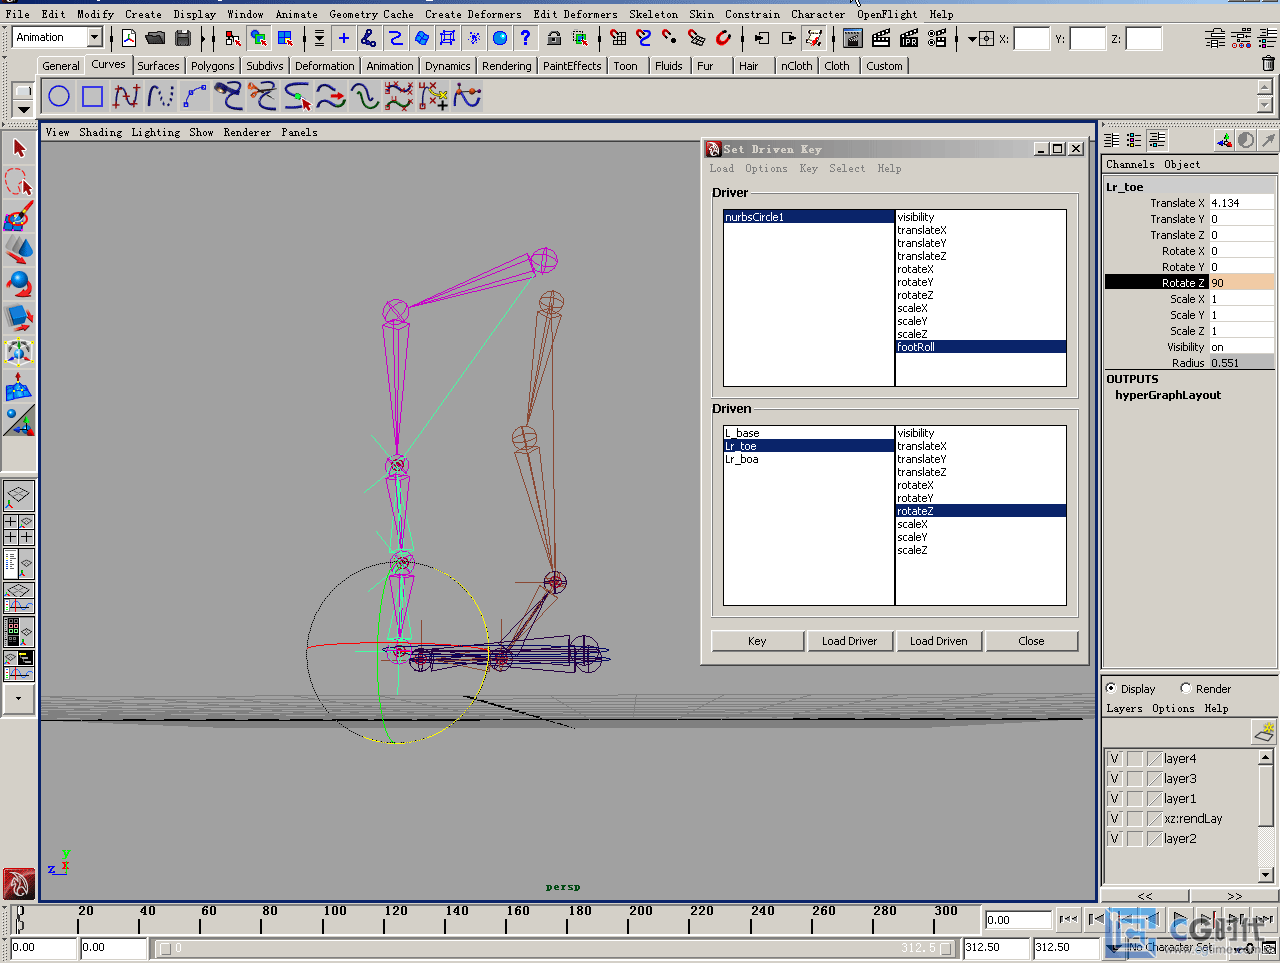Screen dimensions: 1280x963
Task: Click the layer list scrollbar down arrow
Action: click(1265, 875)
